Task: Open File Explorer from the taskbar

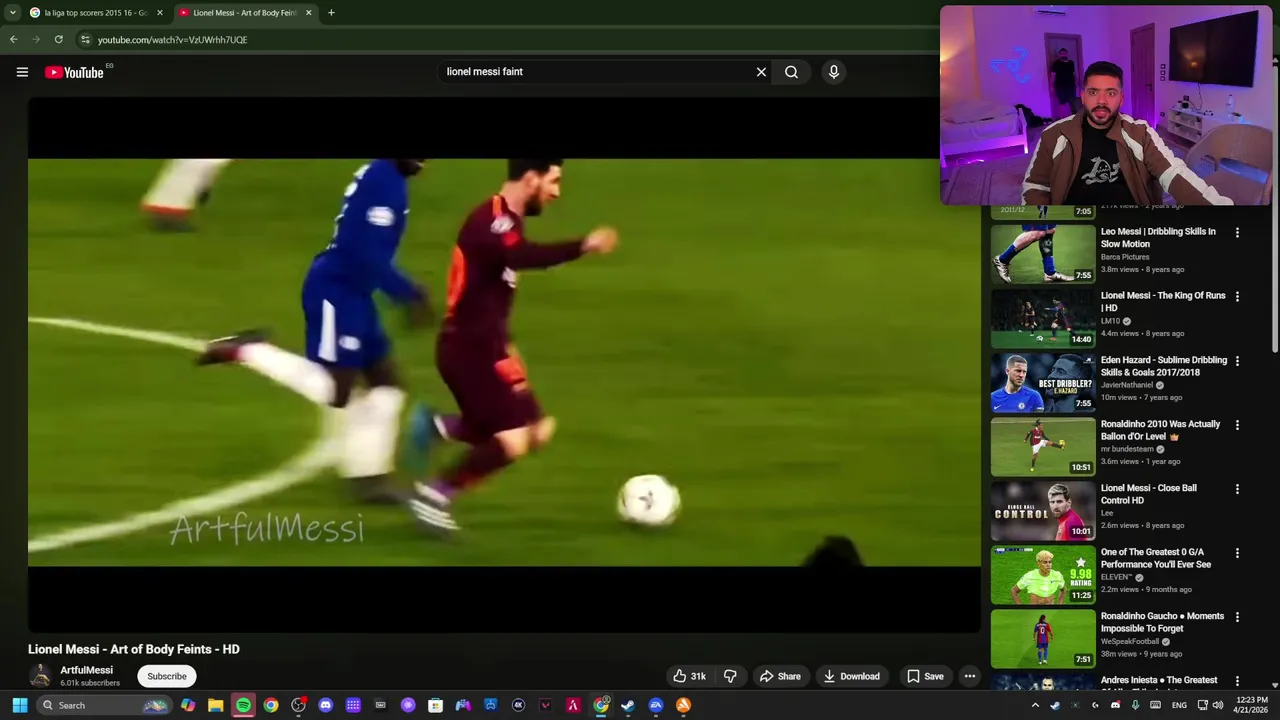Action: point(215,705)
